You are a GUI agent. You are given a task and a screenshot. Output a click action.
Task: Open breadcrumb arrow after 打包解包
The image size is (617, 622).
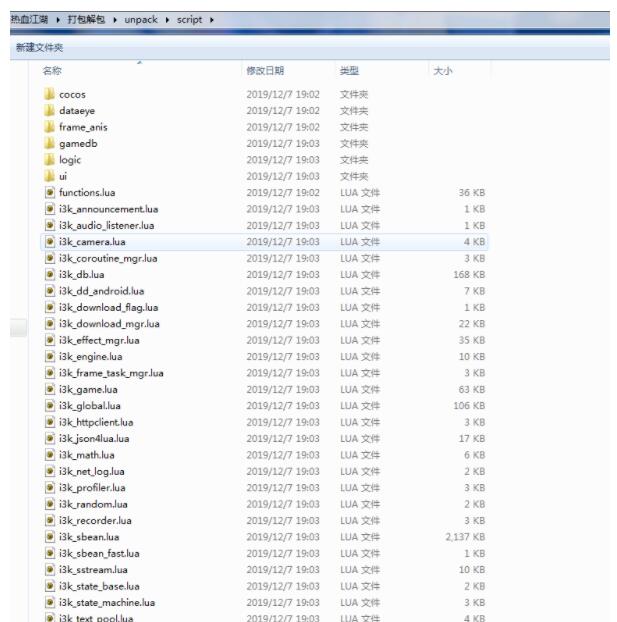(x=115, y=19)
